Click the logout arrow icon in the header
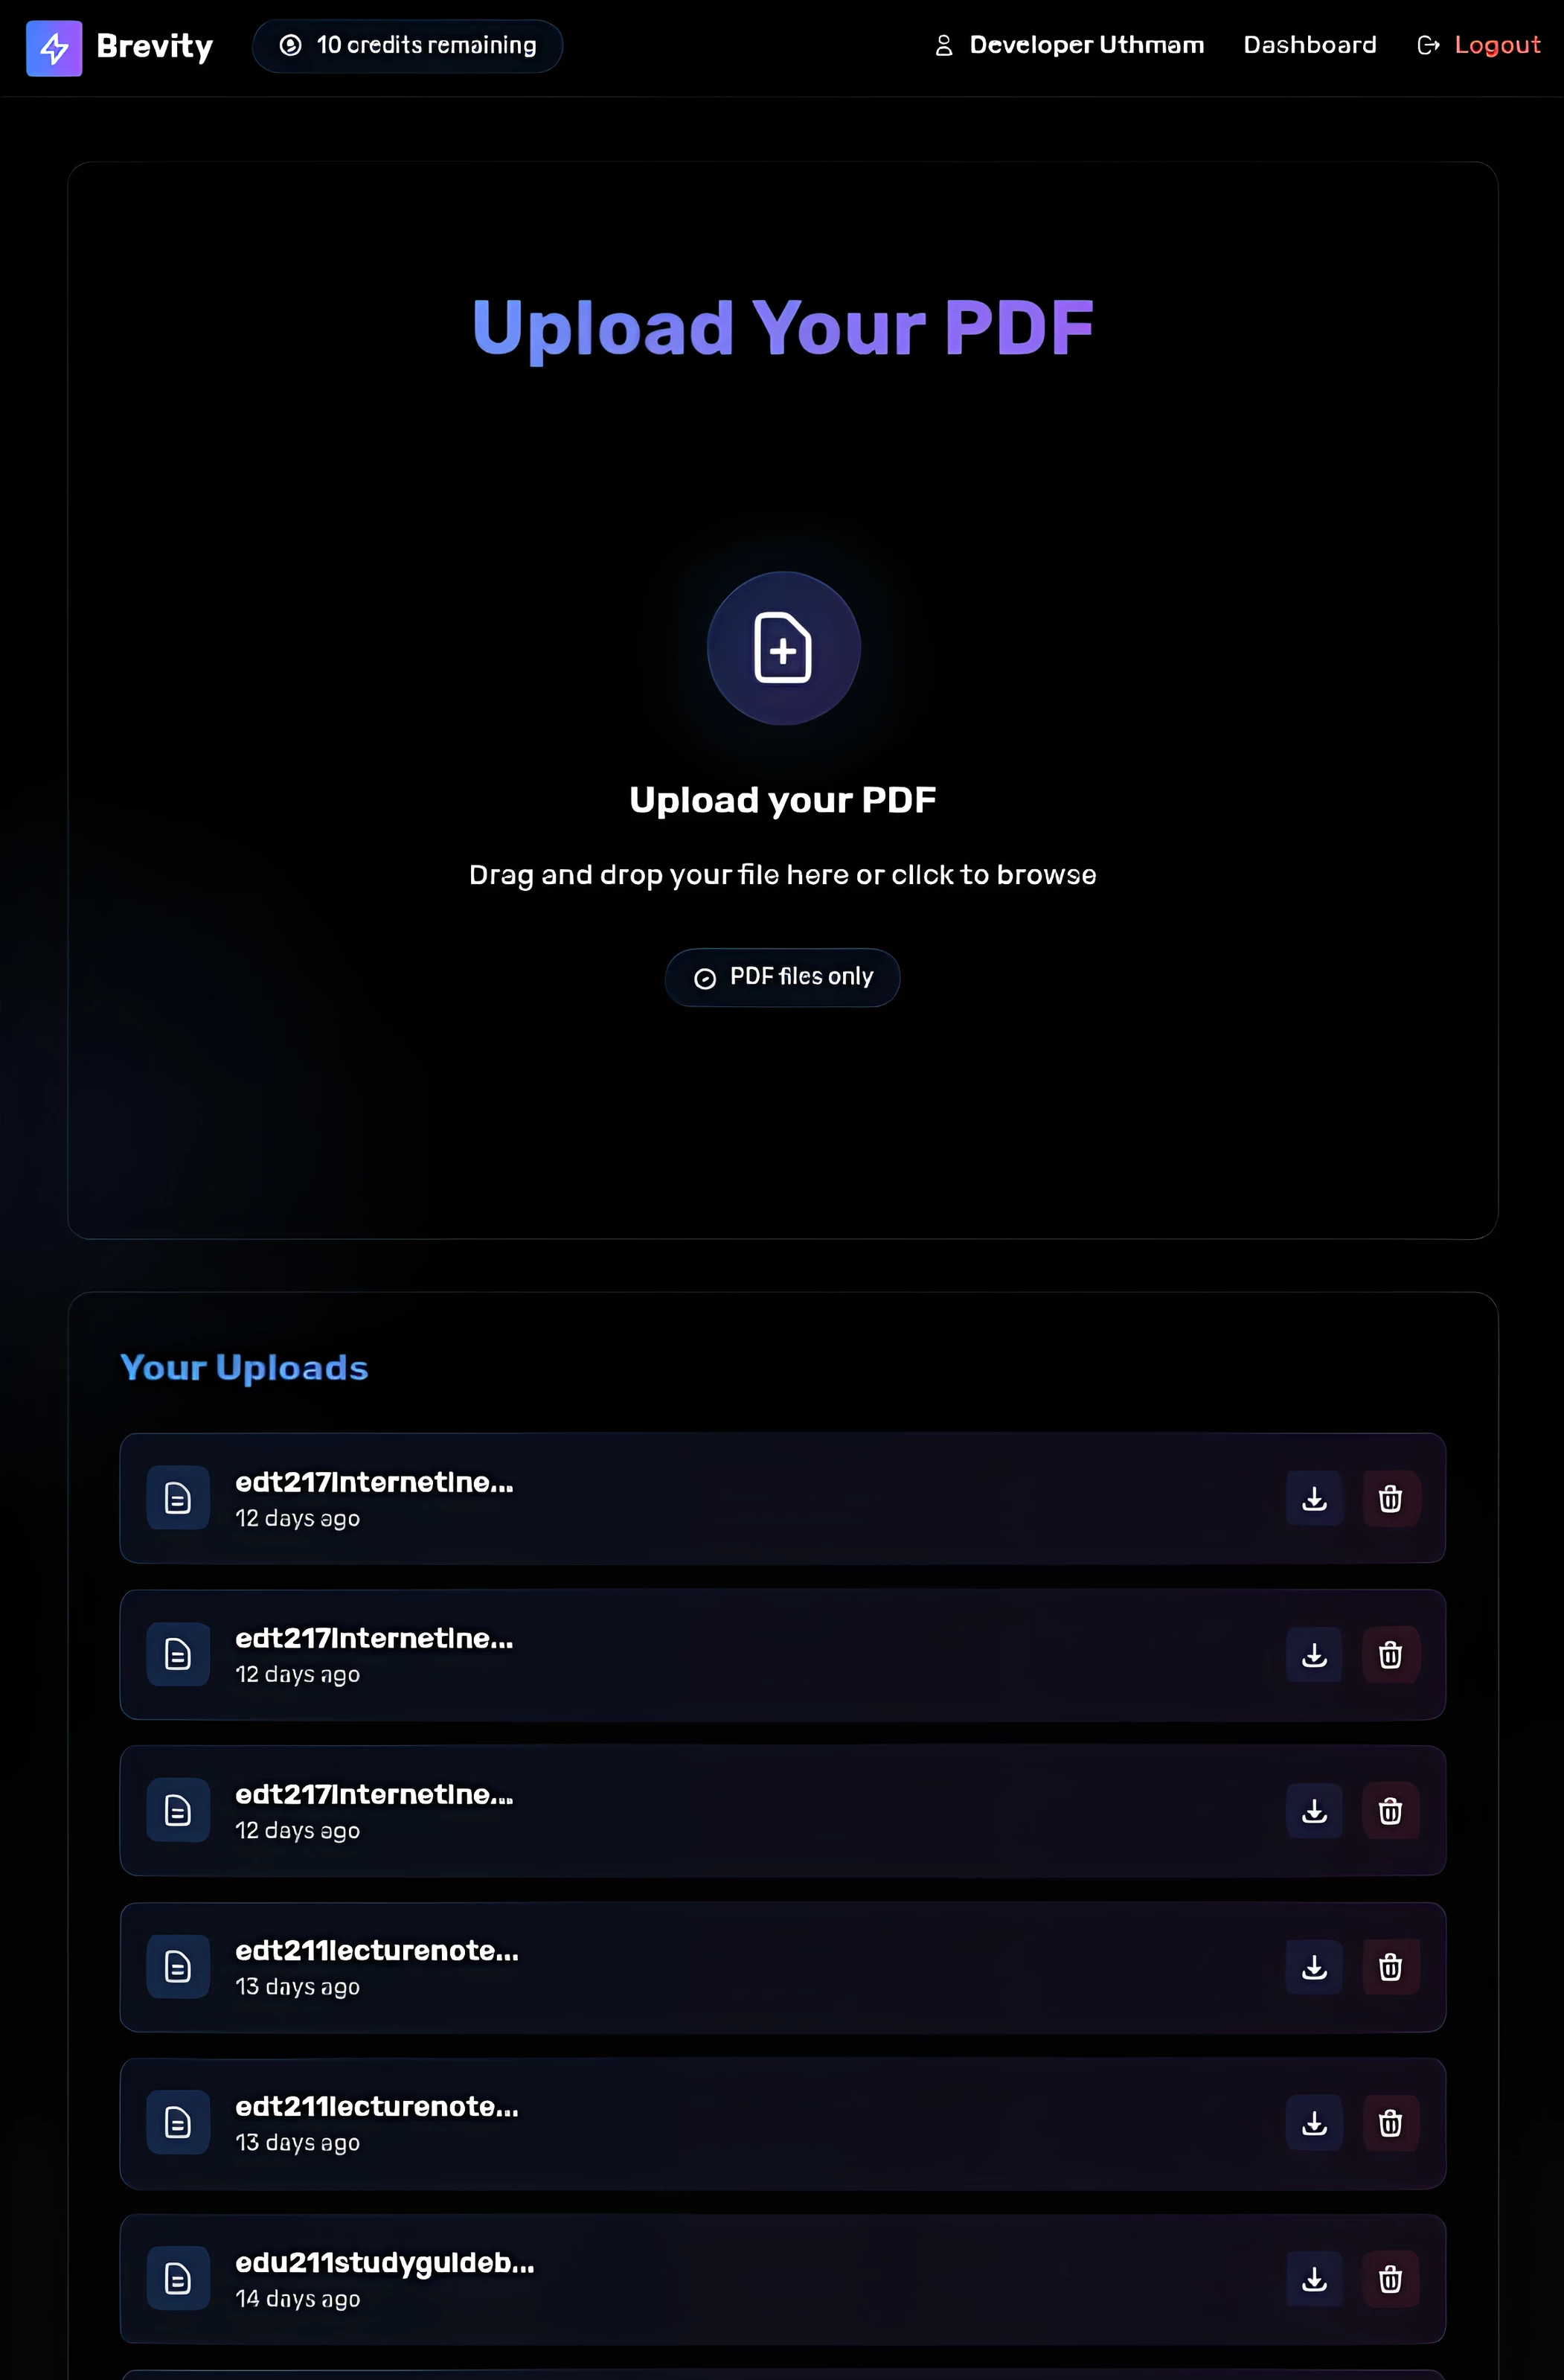Image resolution: width=1564 pixels, height=2380 pixels. [x=1426, y=45]
